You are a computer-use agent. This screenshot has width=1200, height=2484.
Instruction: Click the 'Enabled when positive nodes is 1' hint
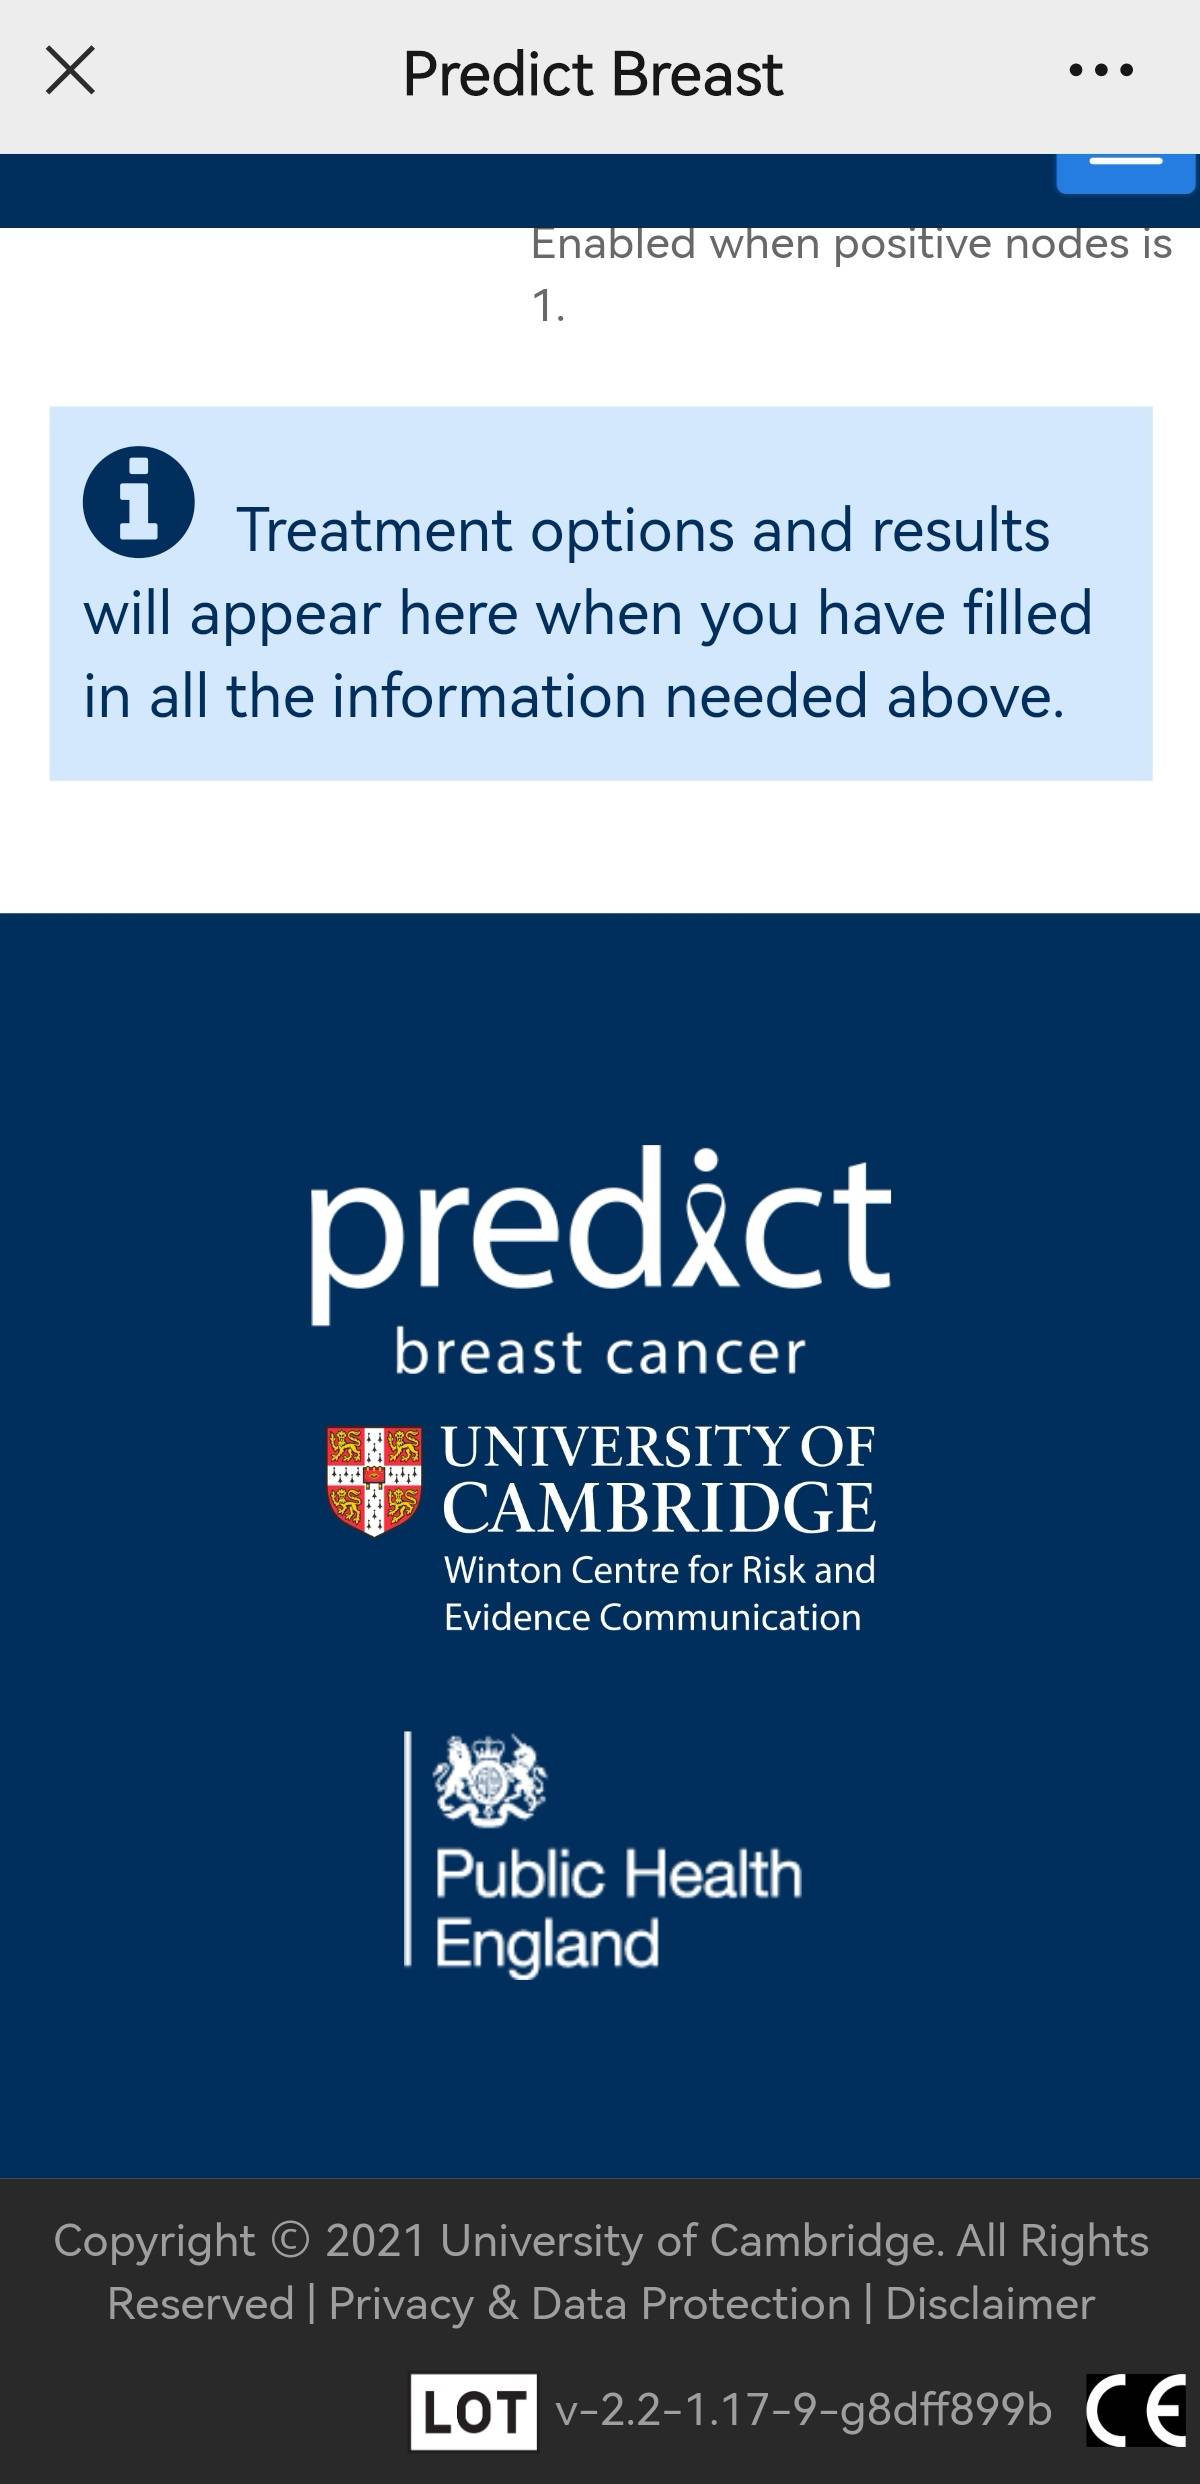pyautogui.click(x=850, y=272)
